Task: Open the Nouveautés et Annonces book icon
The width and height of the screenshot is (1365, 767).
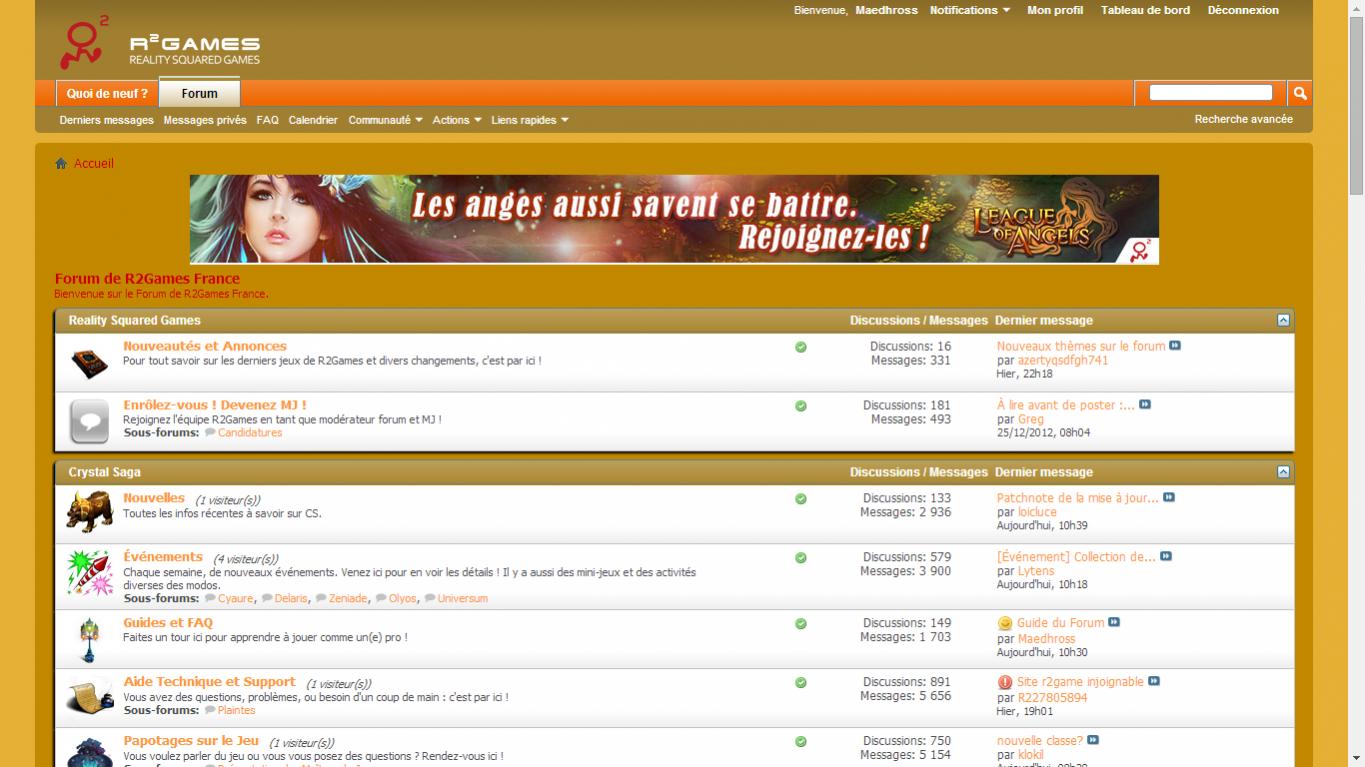Action: tap(89, 362)
